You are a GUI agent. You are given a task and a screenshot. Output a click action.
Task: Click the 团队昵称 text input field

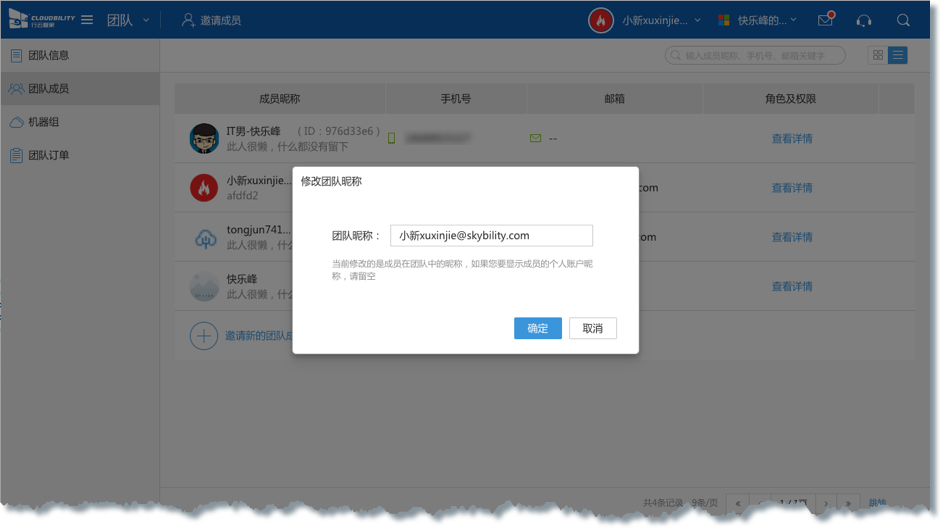coord(491,236)
